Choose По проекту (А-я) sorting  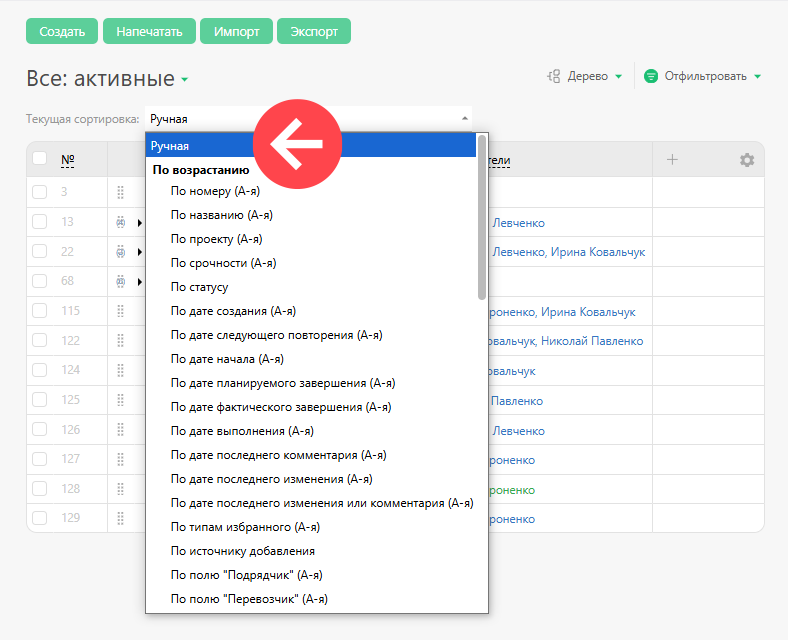click(216, 239)
